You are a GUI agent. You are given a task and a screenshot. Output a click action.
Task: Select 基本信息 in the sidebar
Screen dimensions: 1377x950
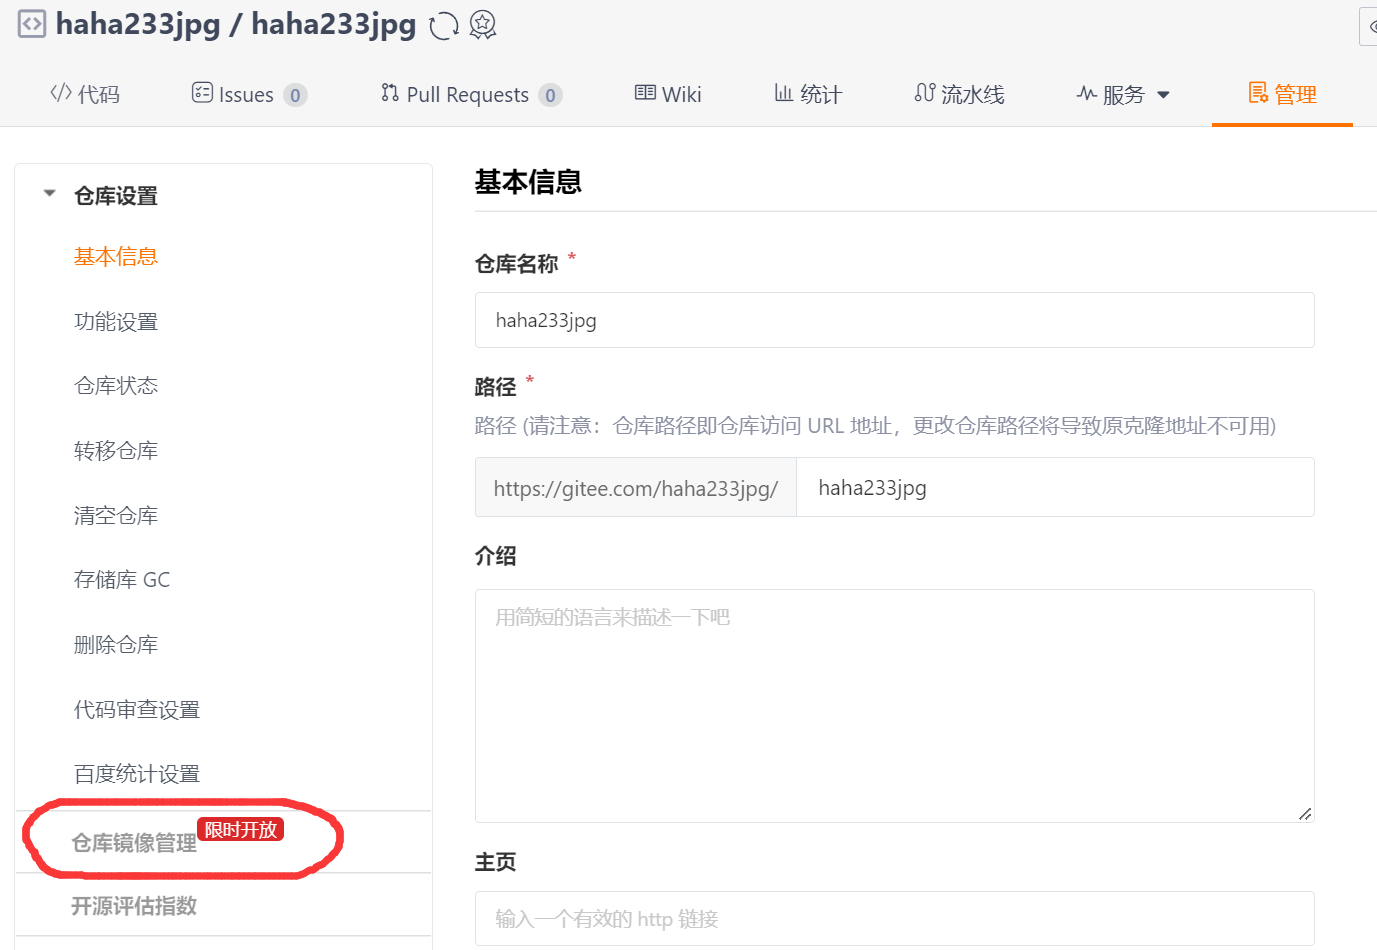(116, 257)
